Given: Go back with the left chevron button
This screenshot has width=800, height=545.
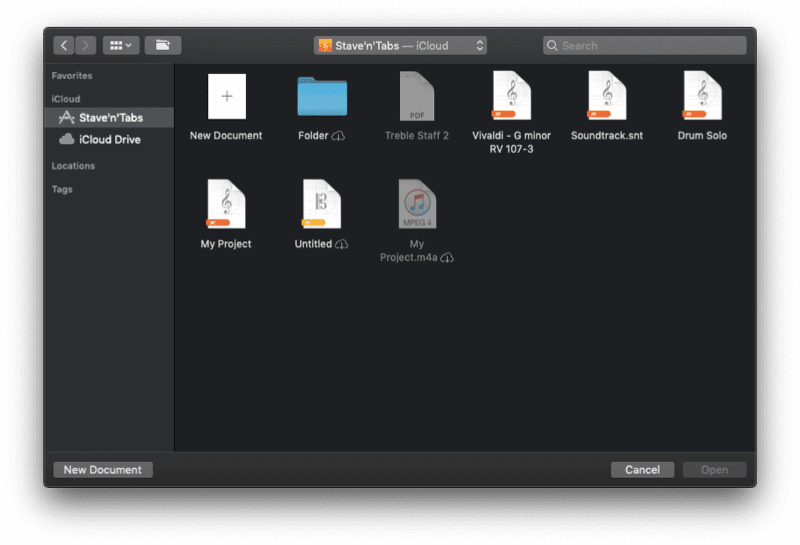Looking at the screenshot, I should 64,45.
